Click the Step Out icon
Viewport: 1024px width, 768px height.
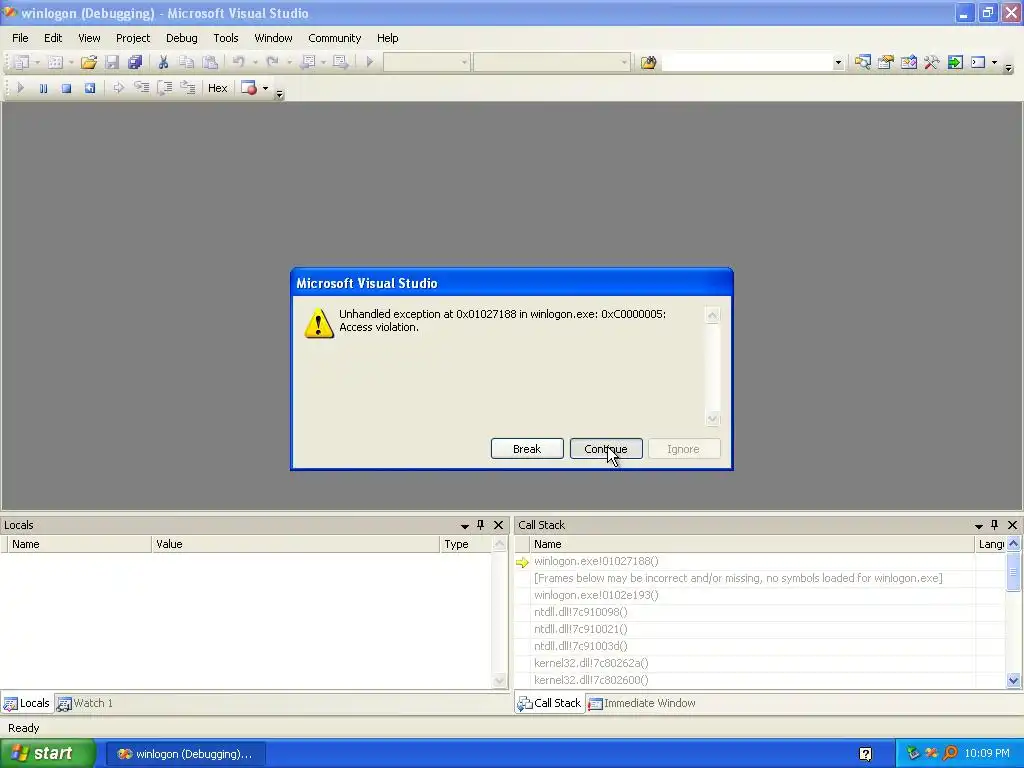(188, 88)
